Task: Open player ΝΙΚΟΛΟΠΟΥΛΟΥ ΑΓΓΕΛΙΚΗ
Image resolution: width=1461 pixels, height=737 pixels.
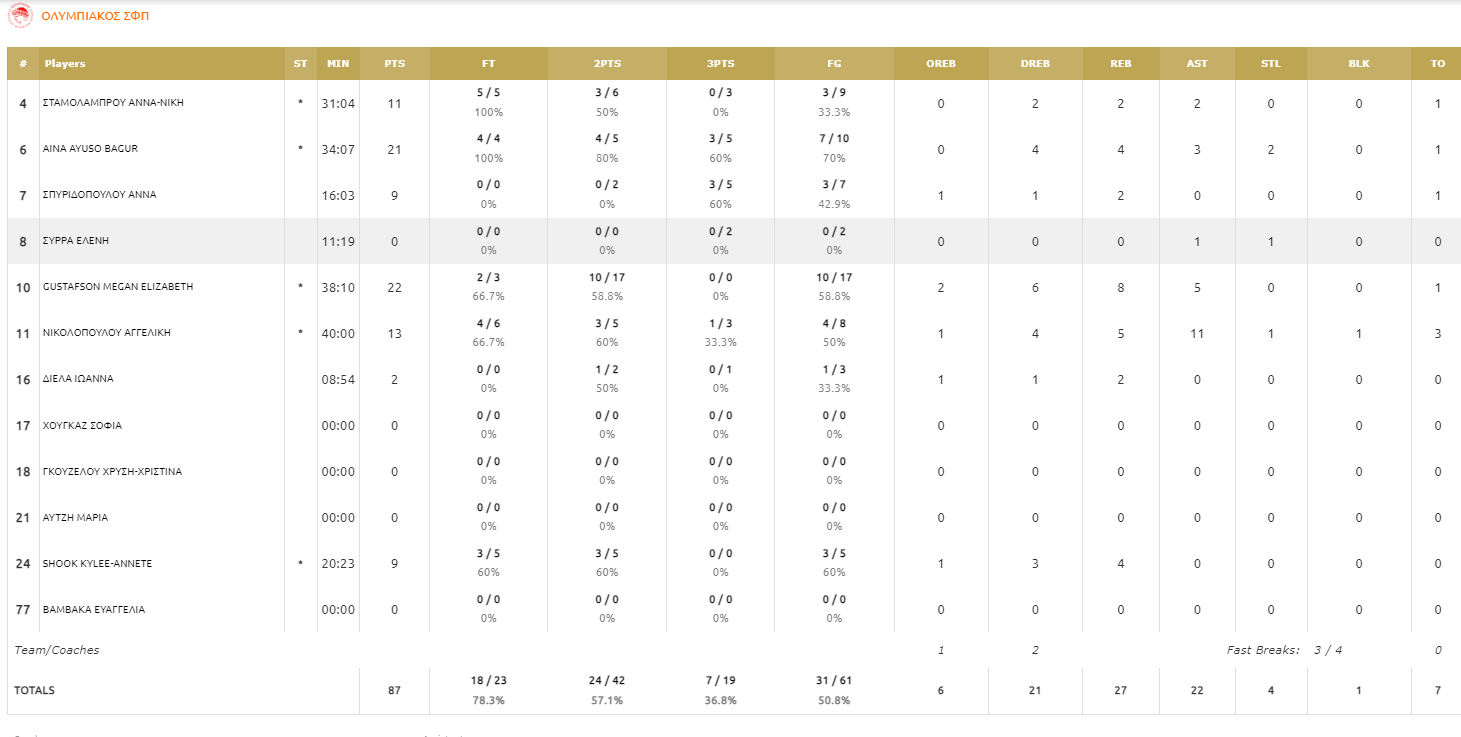Action: (x=106, y=333)
